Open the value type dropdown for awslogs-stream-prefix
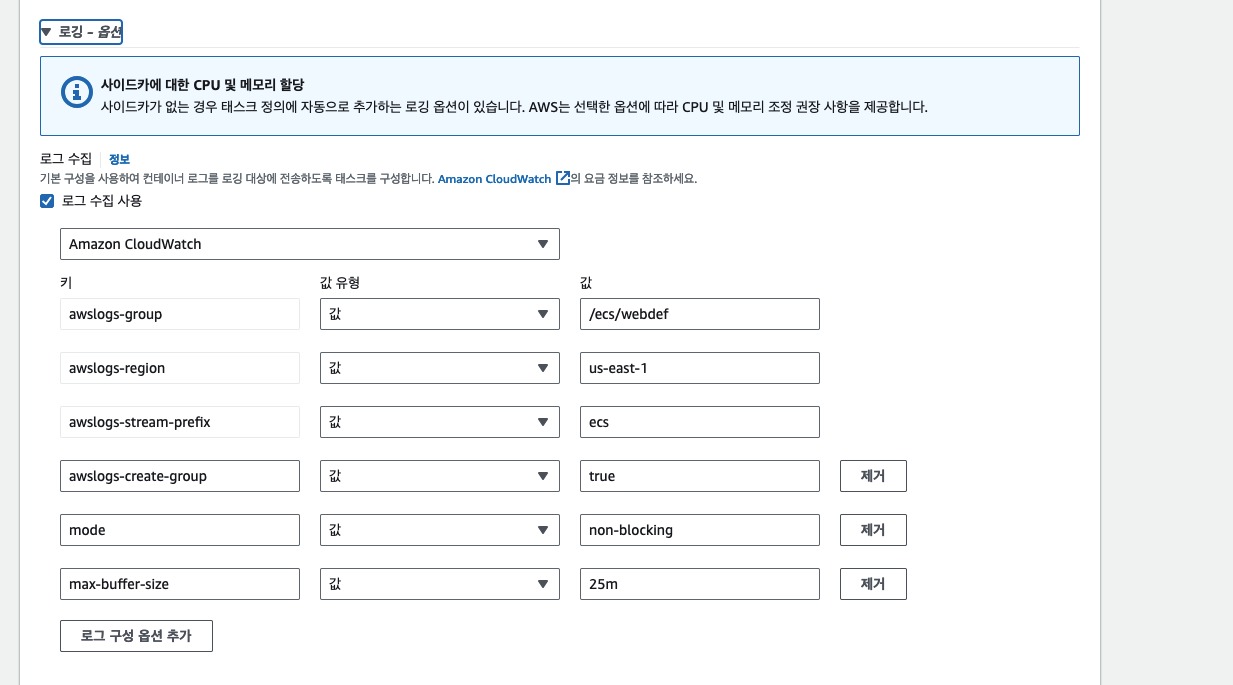 440,422
